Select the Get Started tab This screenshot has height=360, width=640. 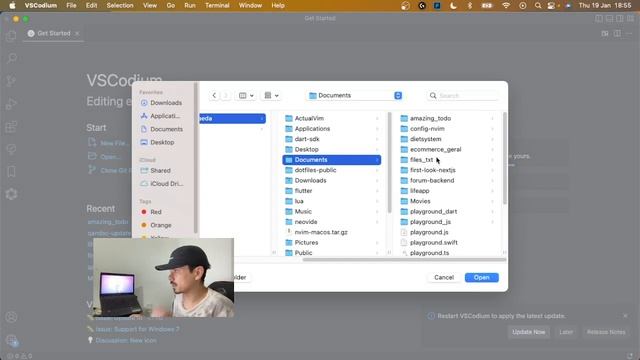pyautogui.click(x=53, y=33)
